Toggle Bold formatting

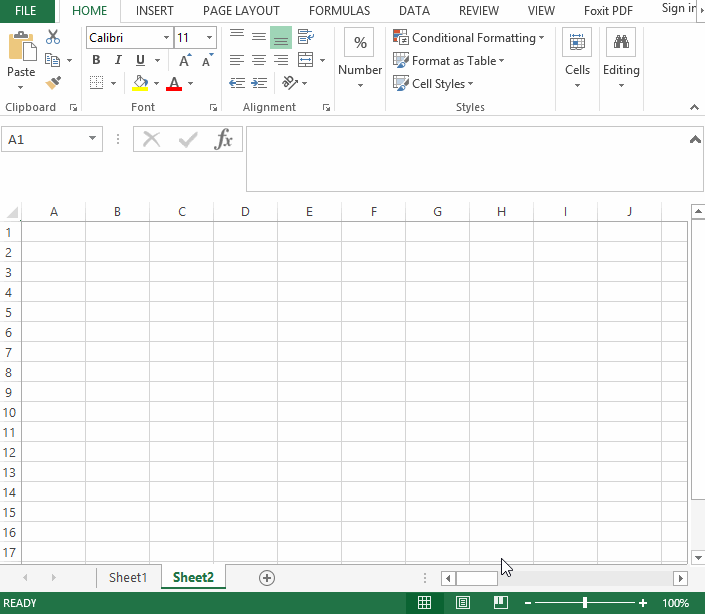tap(96, 60)
